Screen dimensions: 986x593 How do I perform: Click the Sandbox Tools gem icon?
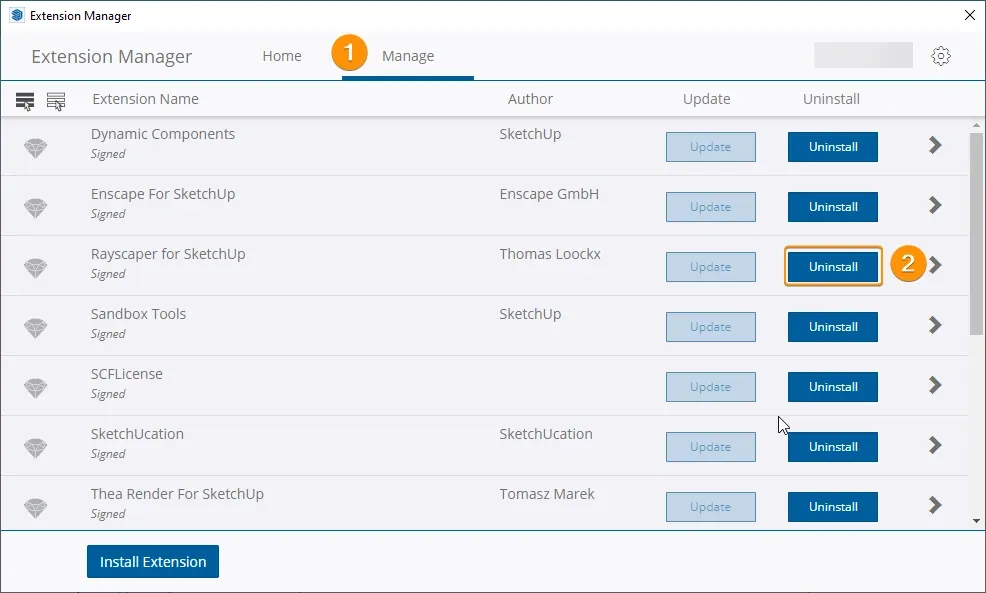click(36, 328)
